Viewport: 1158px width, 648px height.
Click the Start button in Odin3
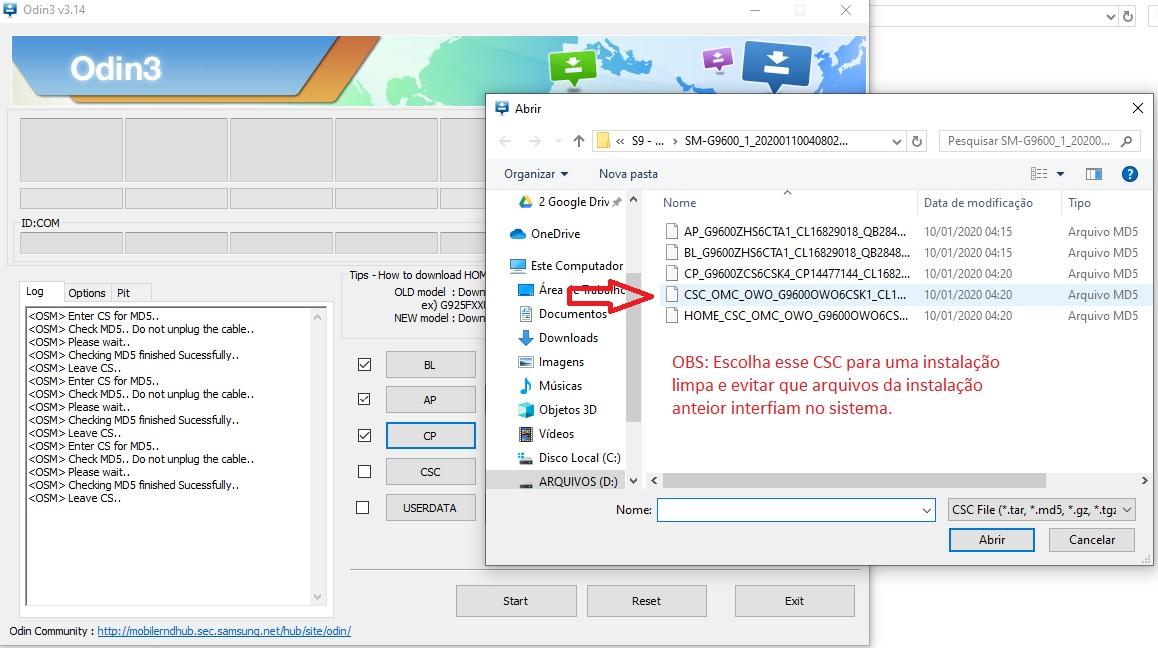pyautogui.click(x=515, y=601)
